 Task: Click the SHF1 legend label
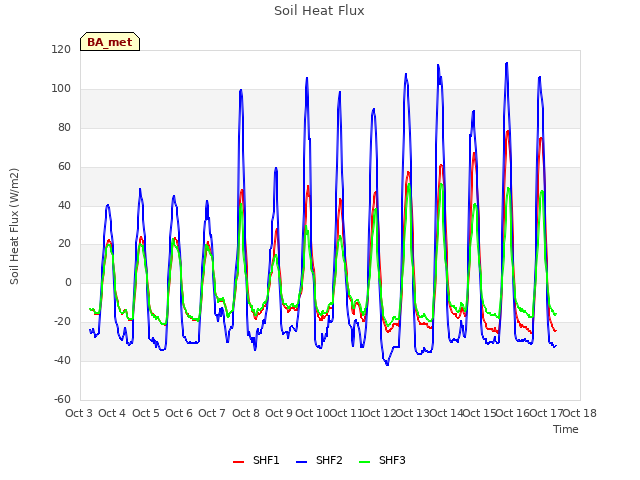click(266, 460)
